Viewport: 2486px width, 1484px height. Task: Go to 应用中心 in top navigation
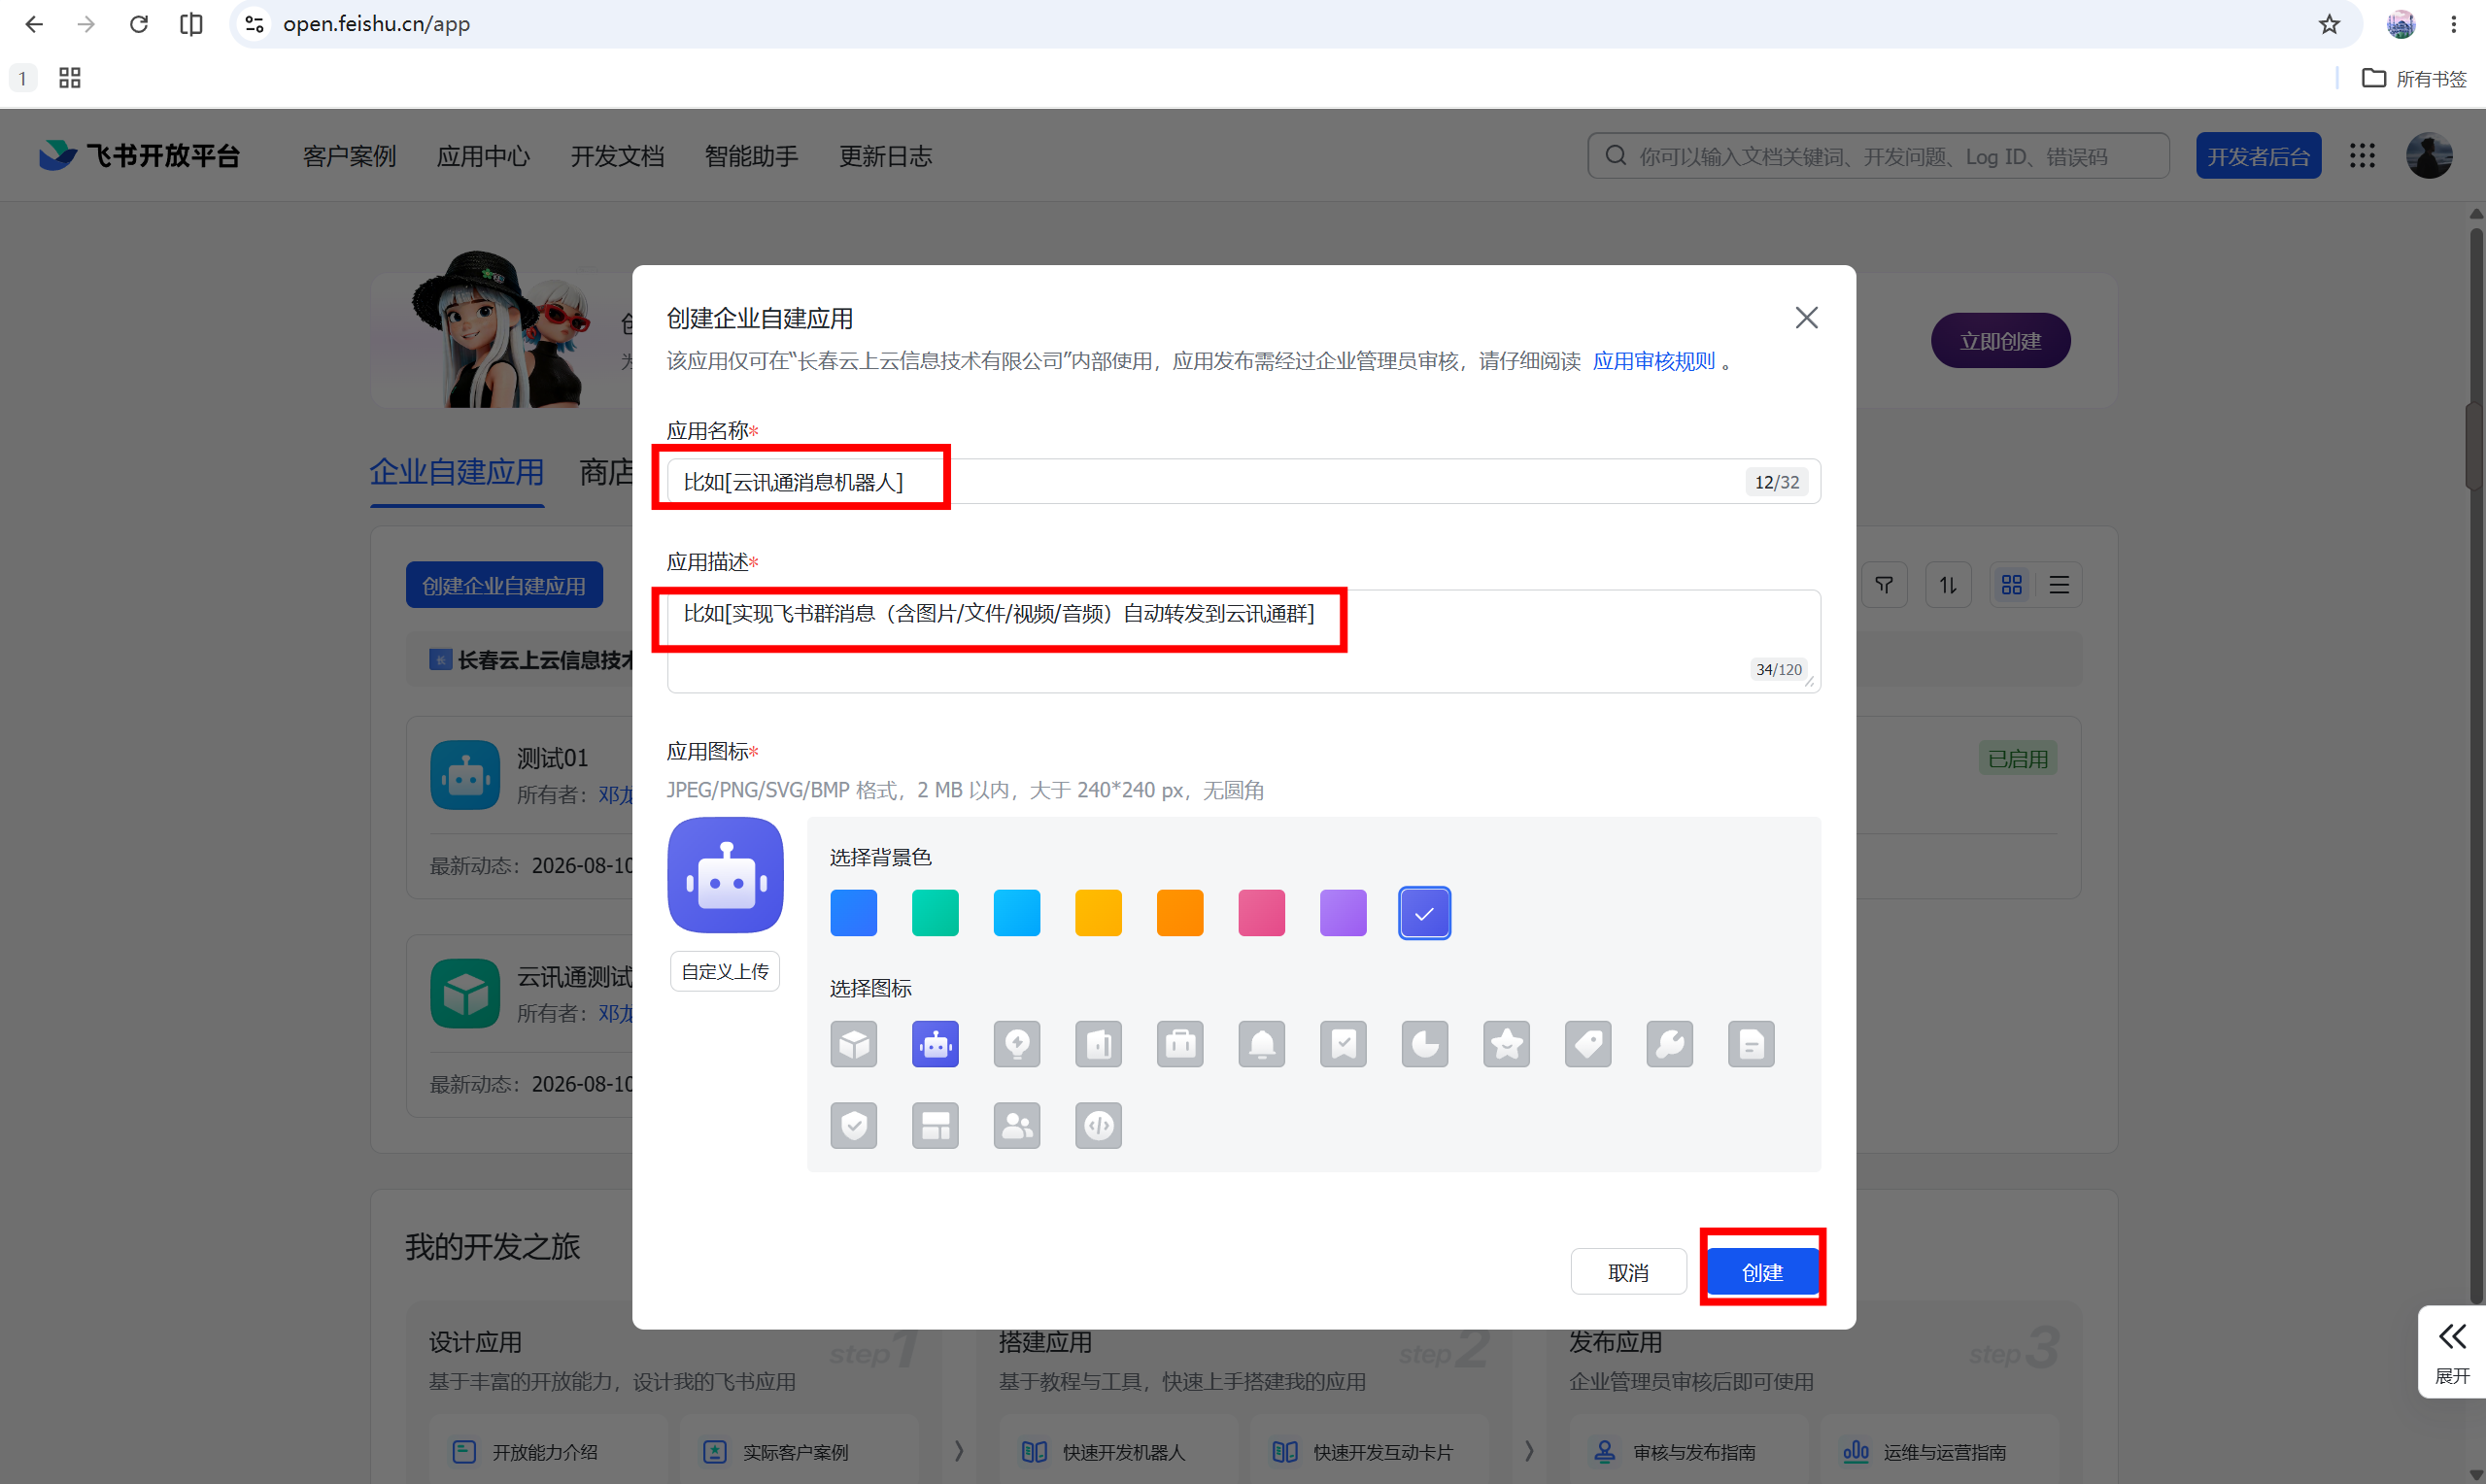(484, 157)
